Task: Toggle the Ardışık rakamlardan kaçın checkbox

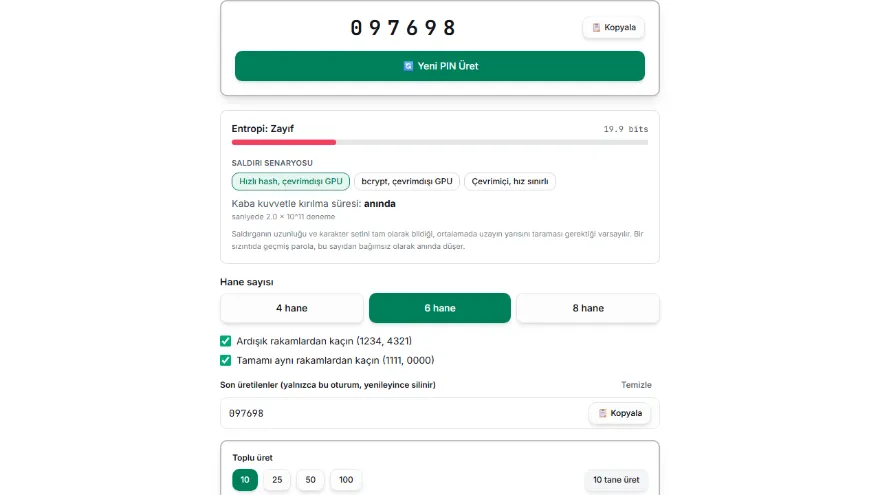Action: [226, 341]
